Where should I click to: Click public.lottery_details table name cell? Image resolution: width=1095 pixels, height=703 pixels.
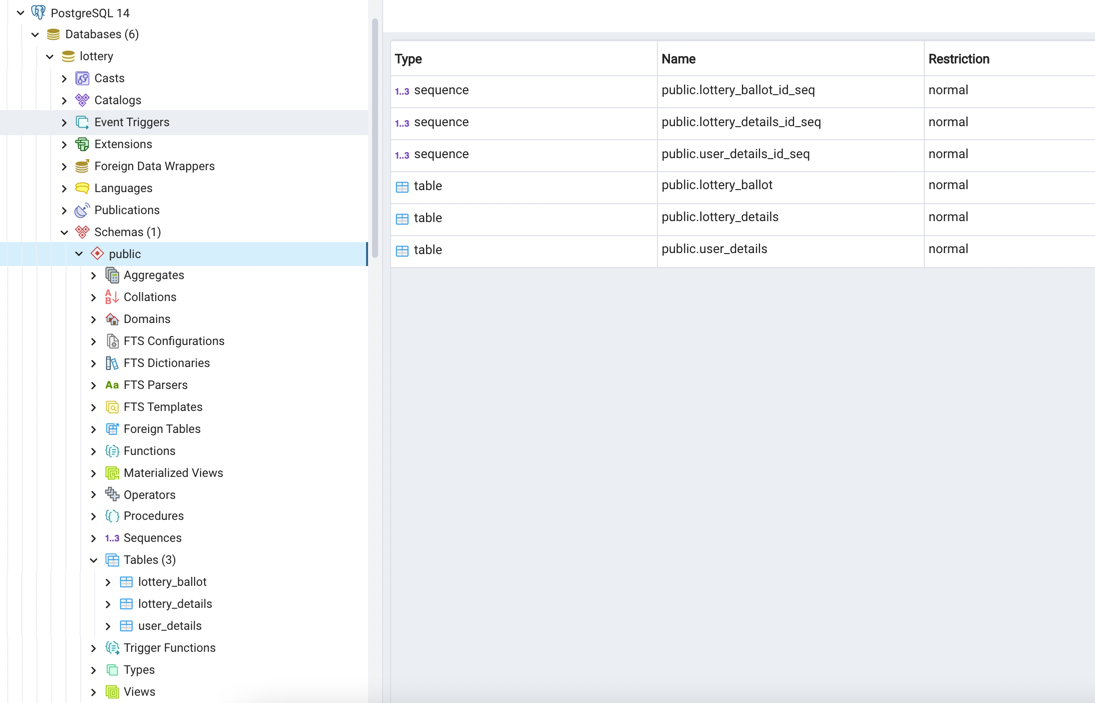(x=791, y=219)
